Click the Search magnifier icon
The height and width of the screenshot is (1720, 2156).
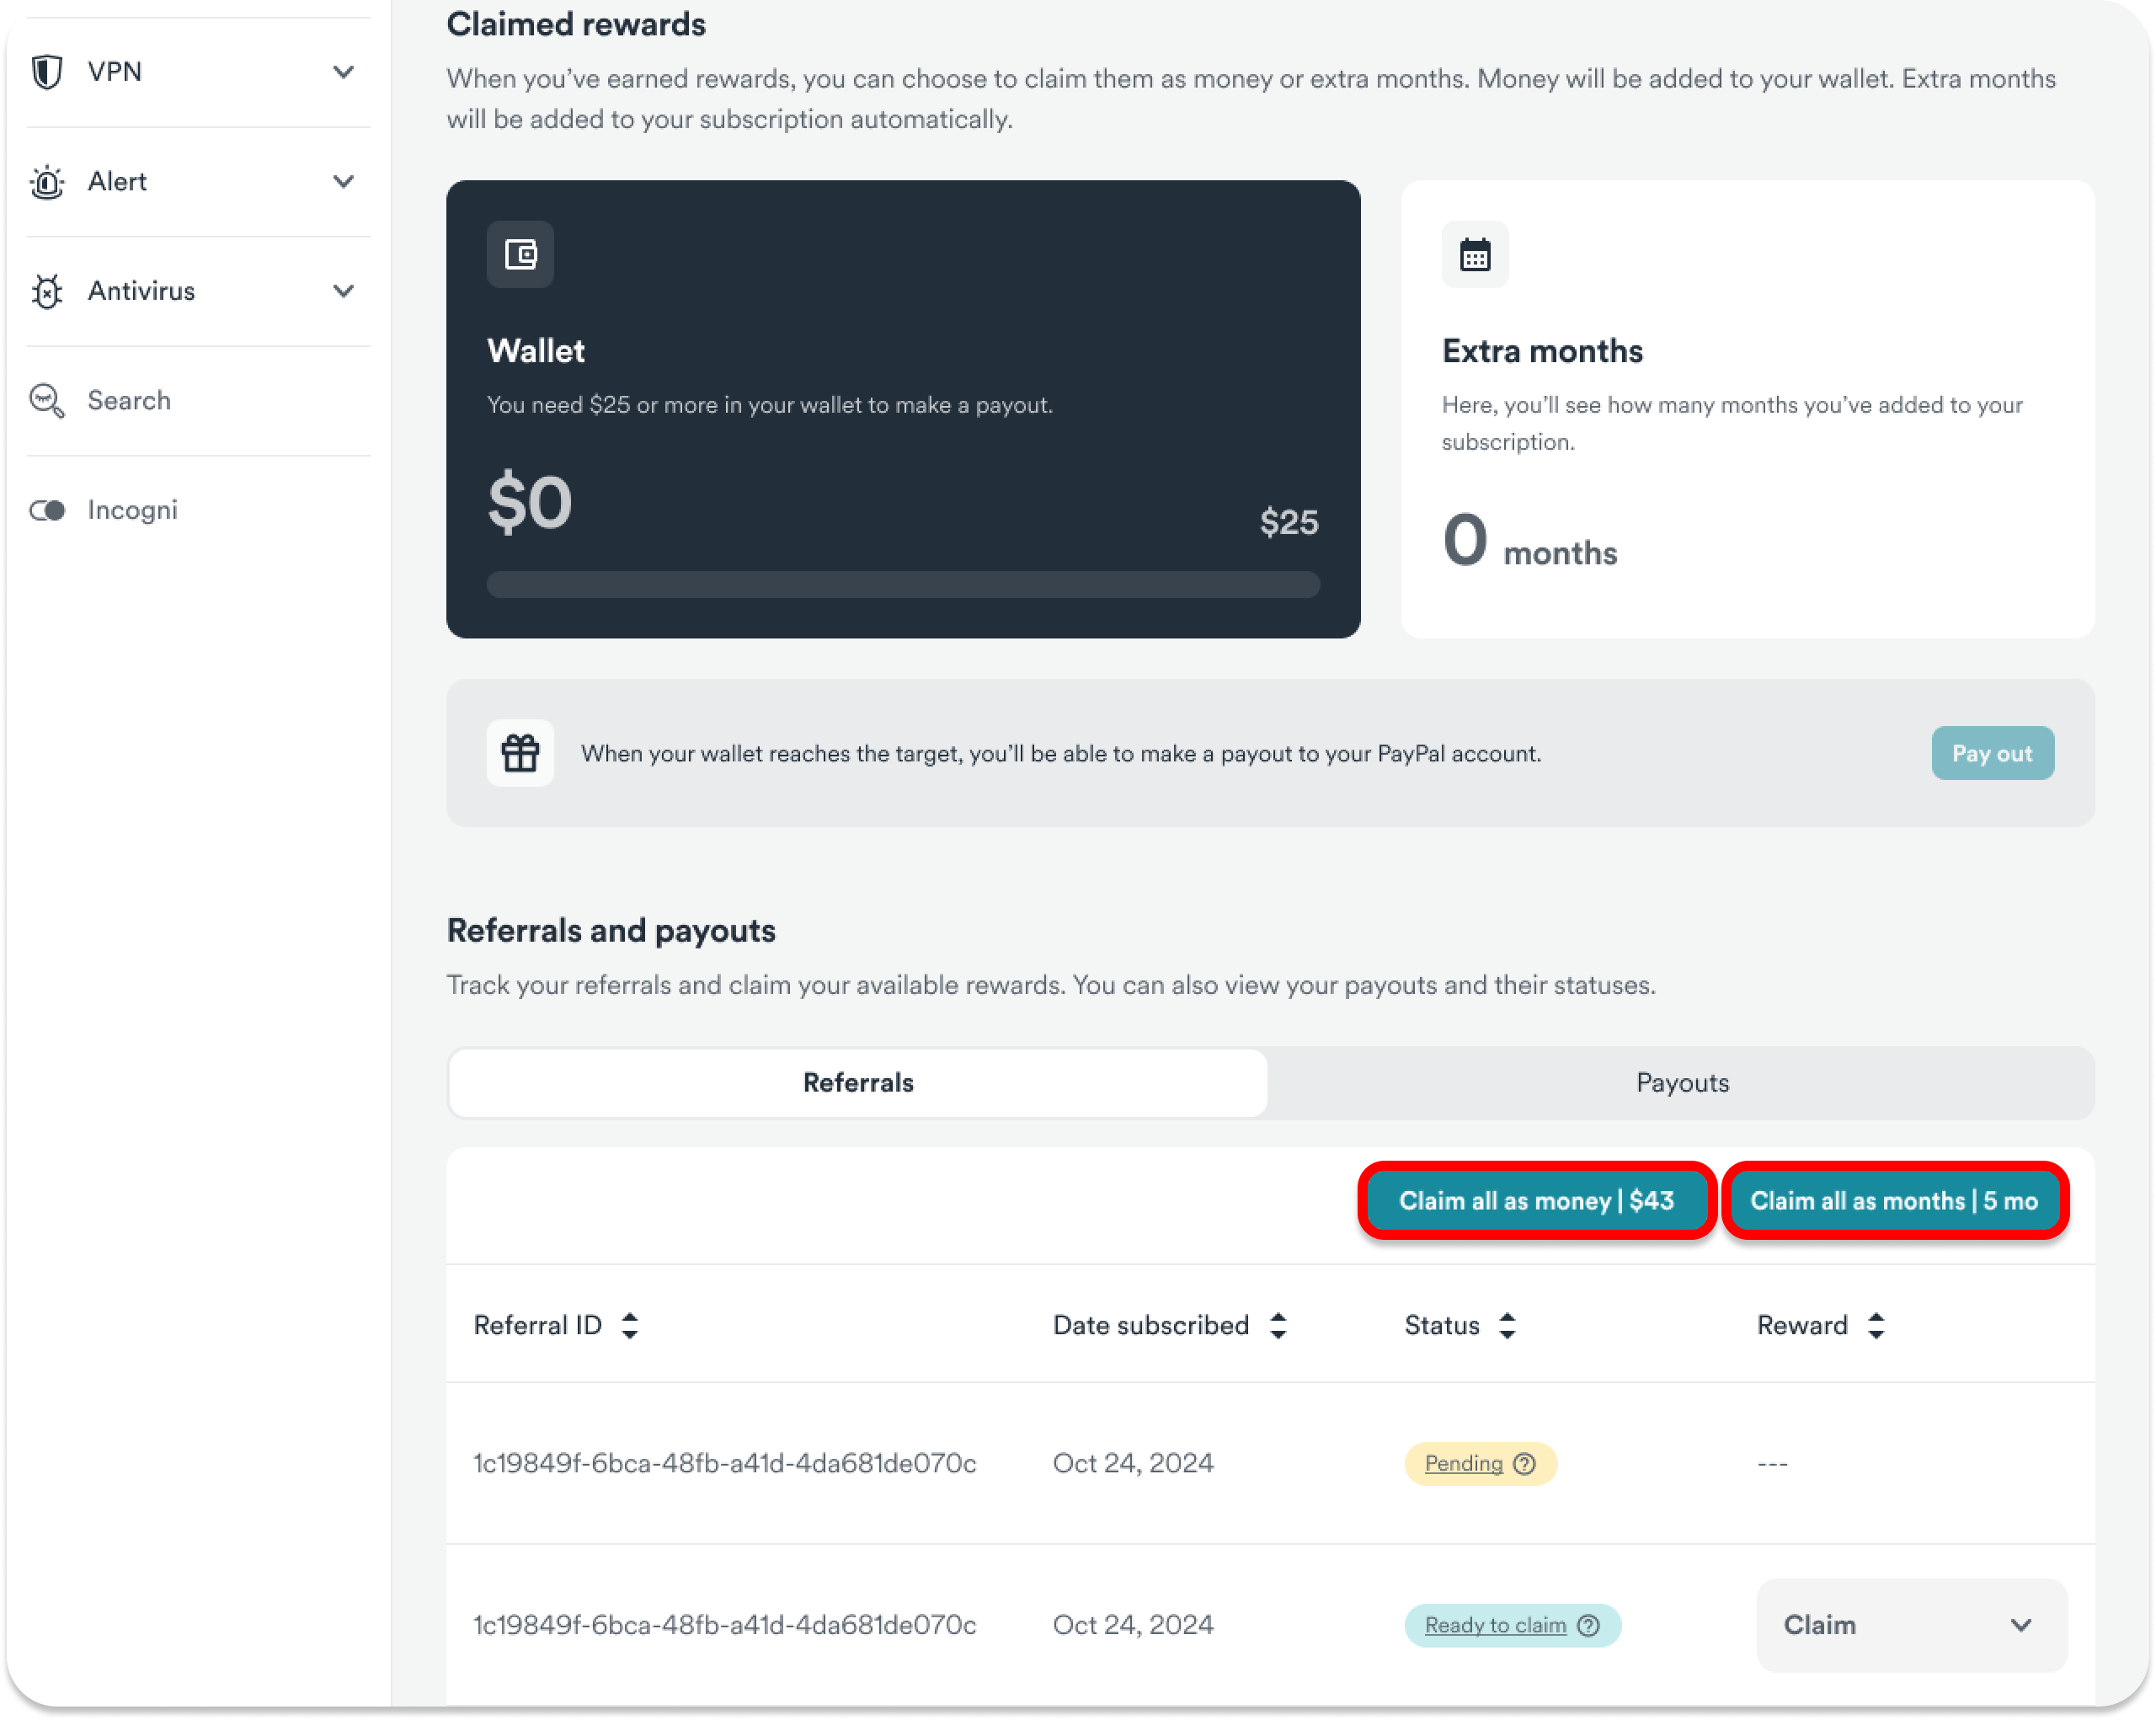point(47,401)
